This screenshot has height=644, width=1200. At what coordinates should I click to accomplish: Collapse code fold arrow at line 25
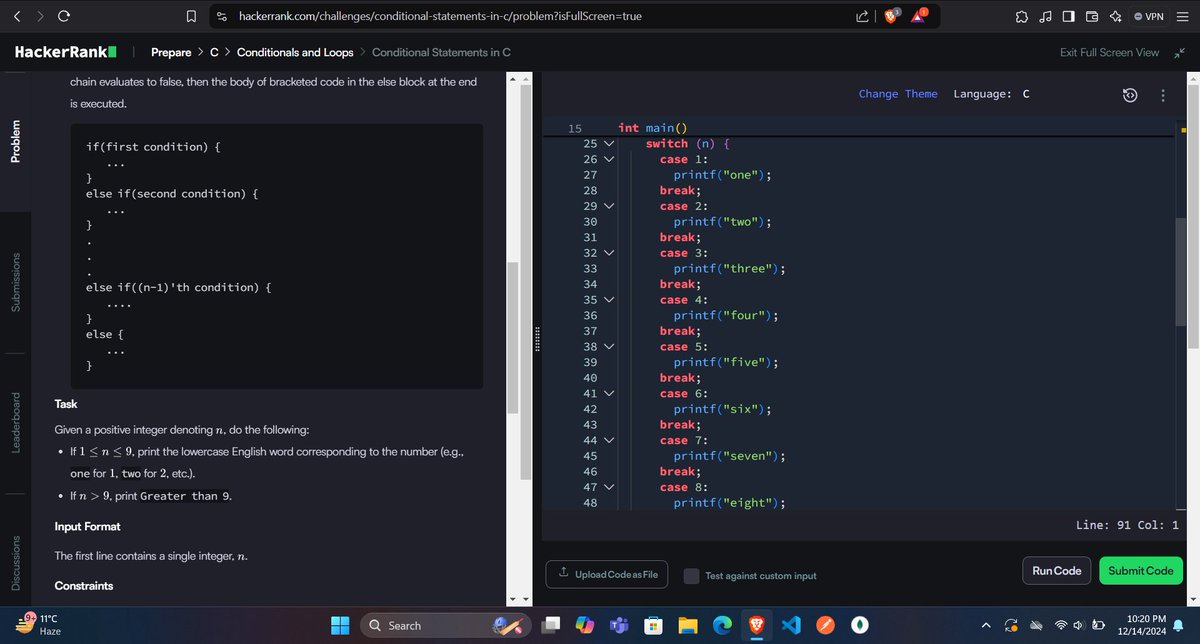607,144
